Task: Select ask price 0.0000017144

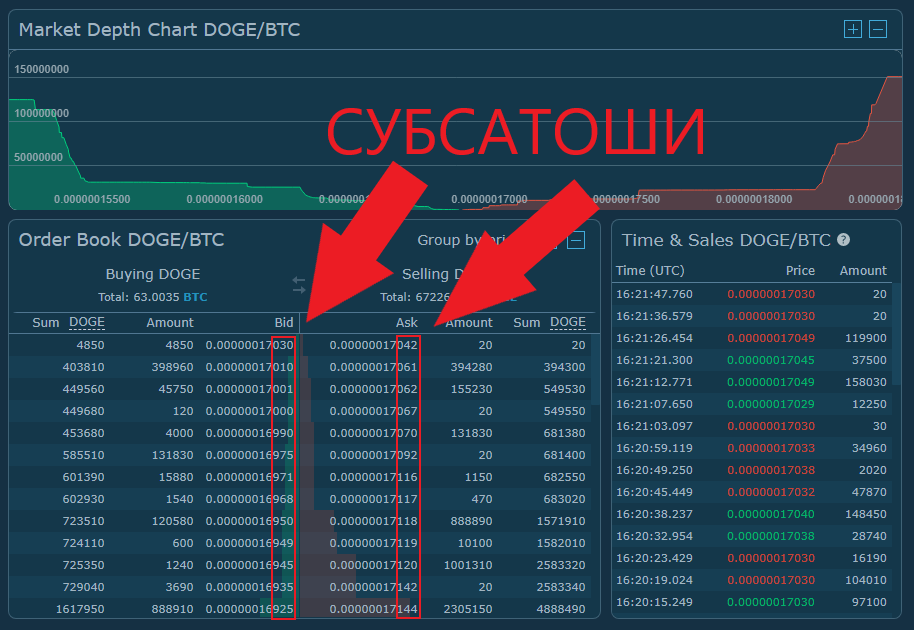Action: pyautogui.click(x=374, y=609)
